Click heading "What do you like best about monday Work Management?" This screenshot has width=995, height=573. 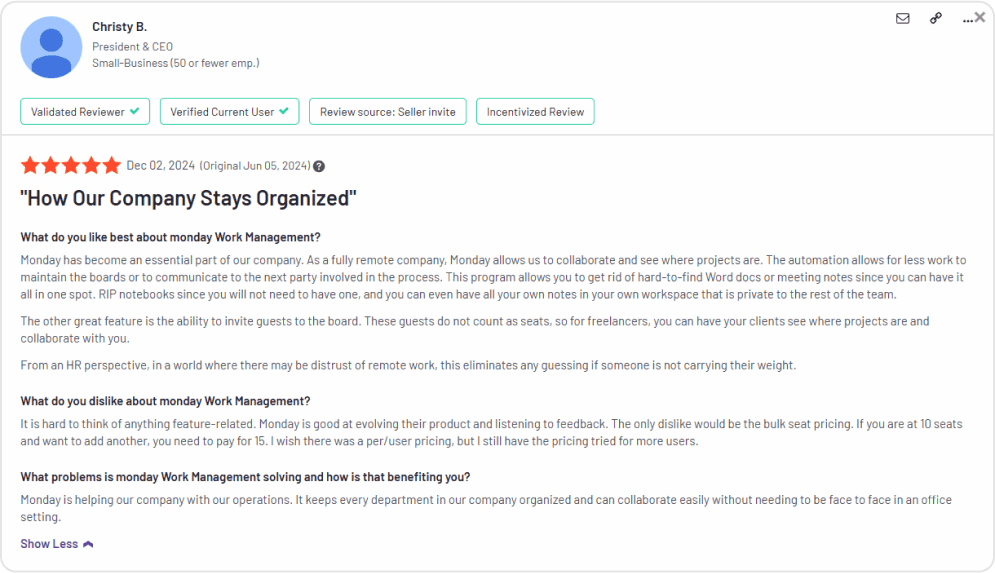(x=170, y=237)
